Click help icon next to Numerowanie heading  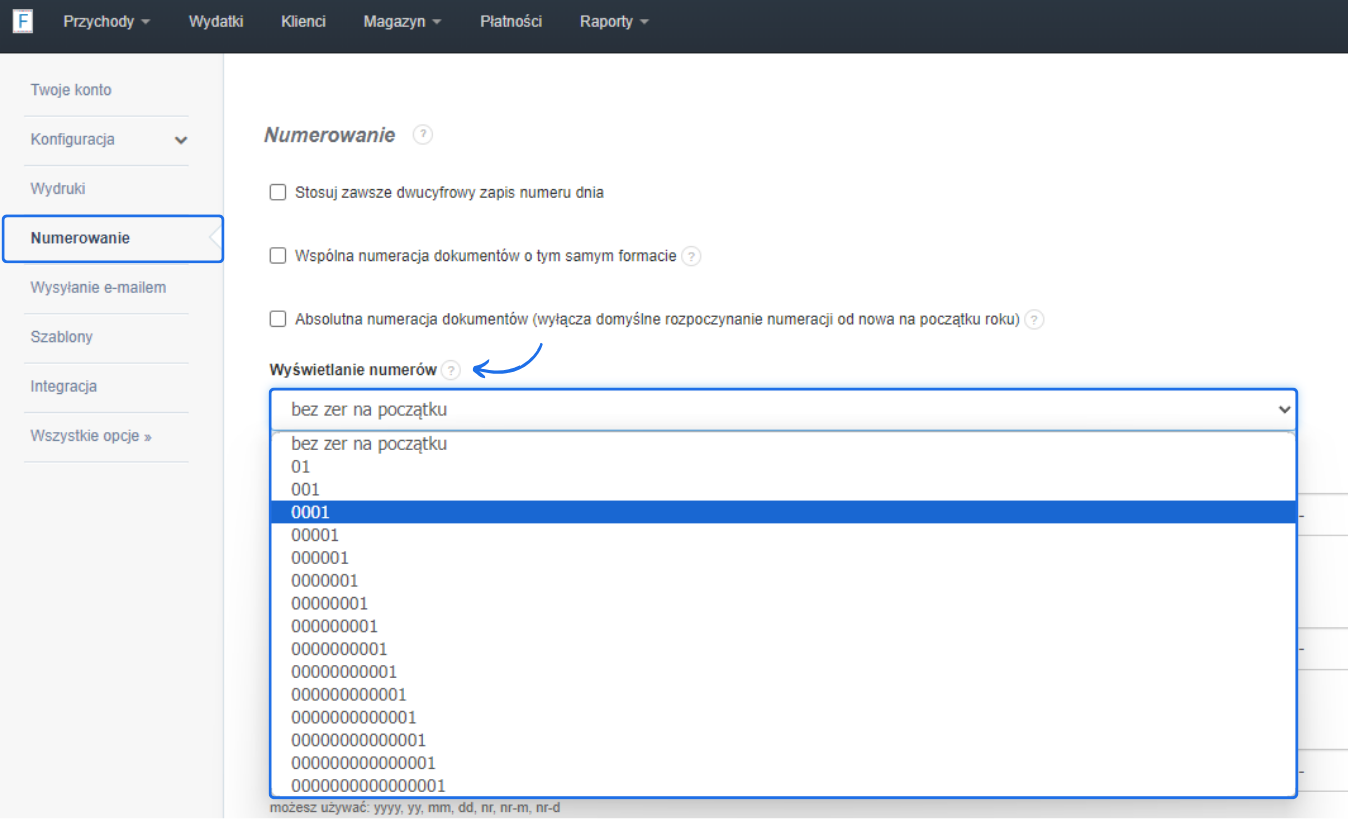pyautogui.click(x=423, y=135)
